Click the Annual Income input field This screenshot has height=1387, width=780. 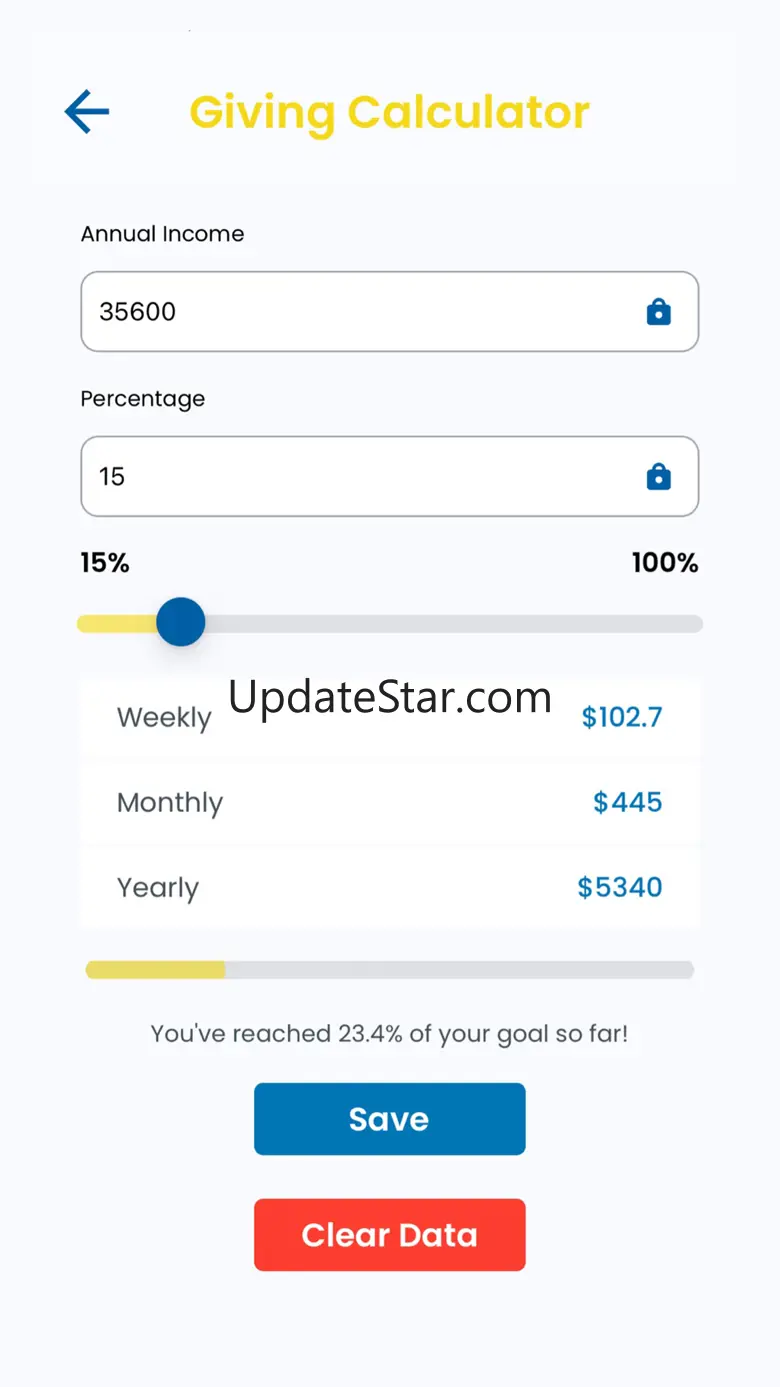click(389, 311)
